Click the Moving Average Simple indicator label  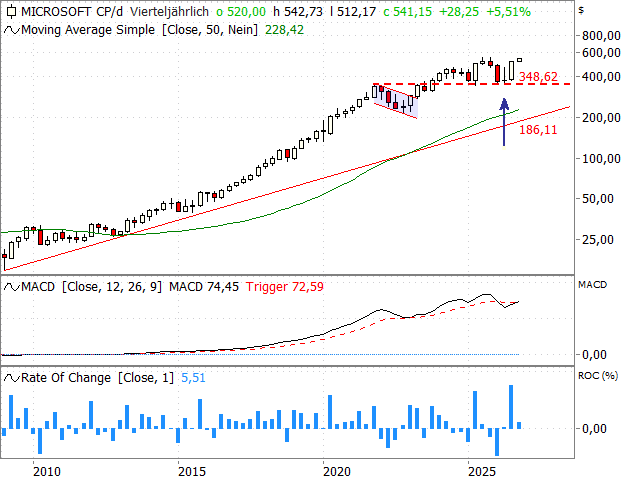click(140, 30)
